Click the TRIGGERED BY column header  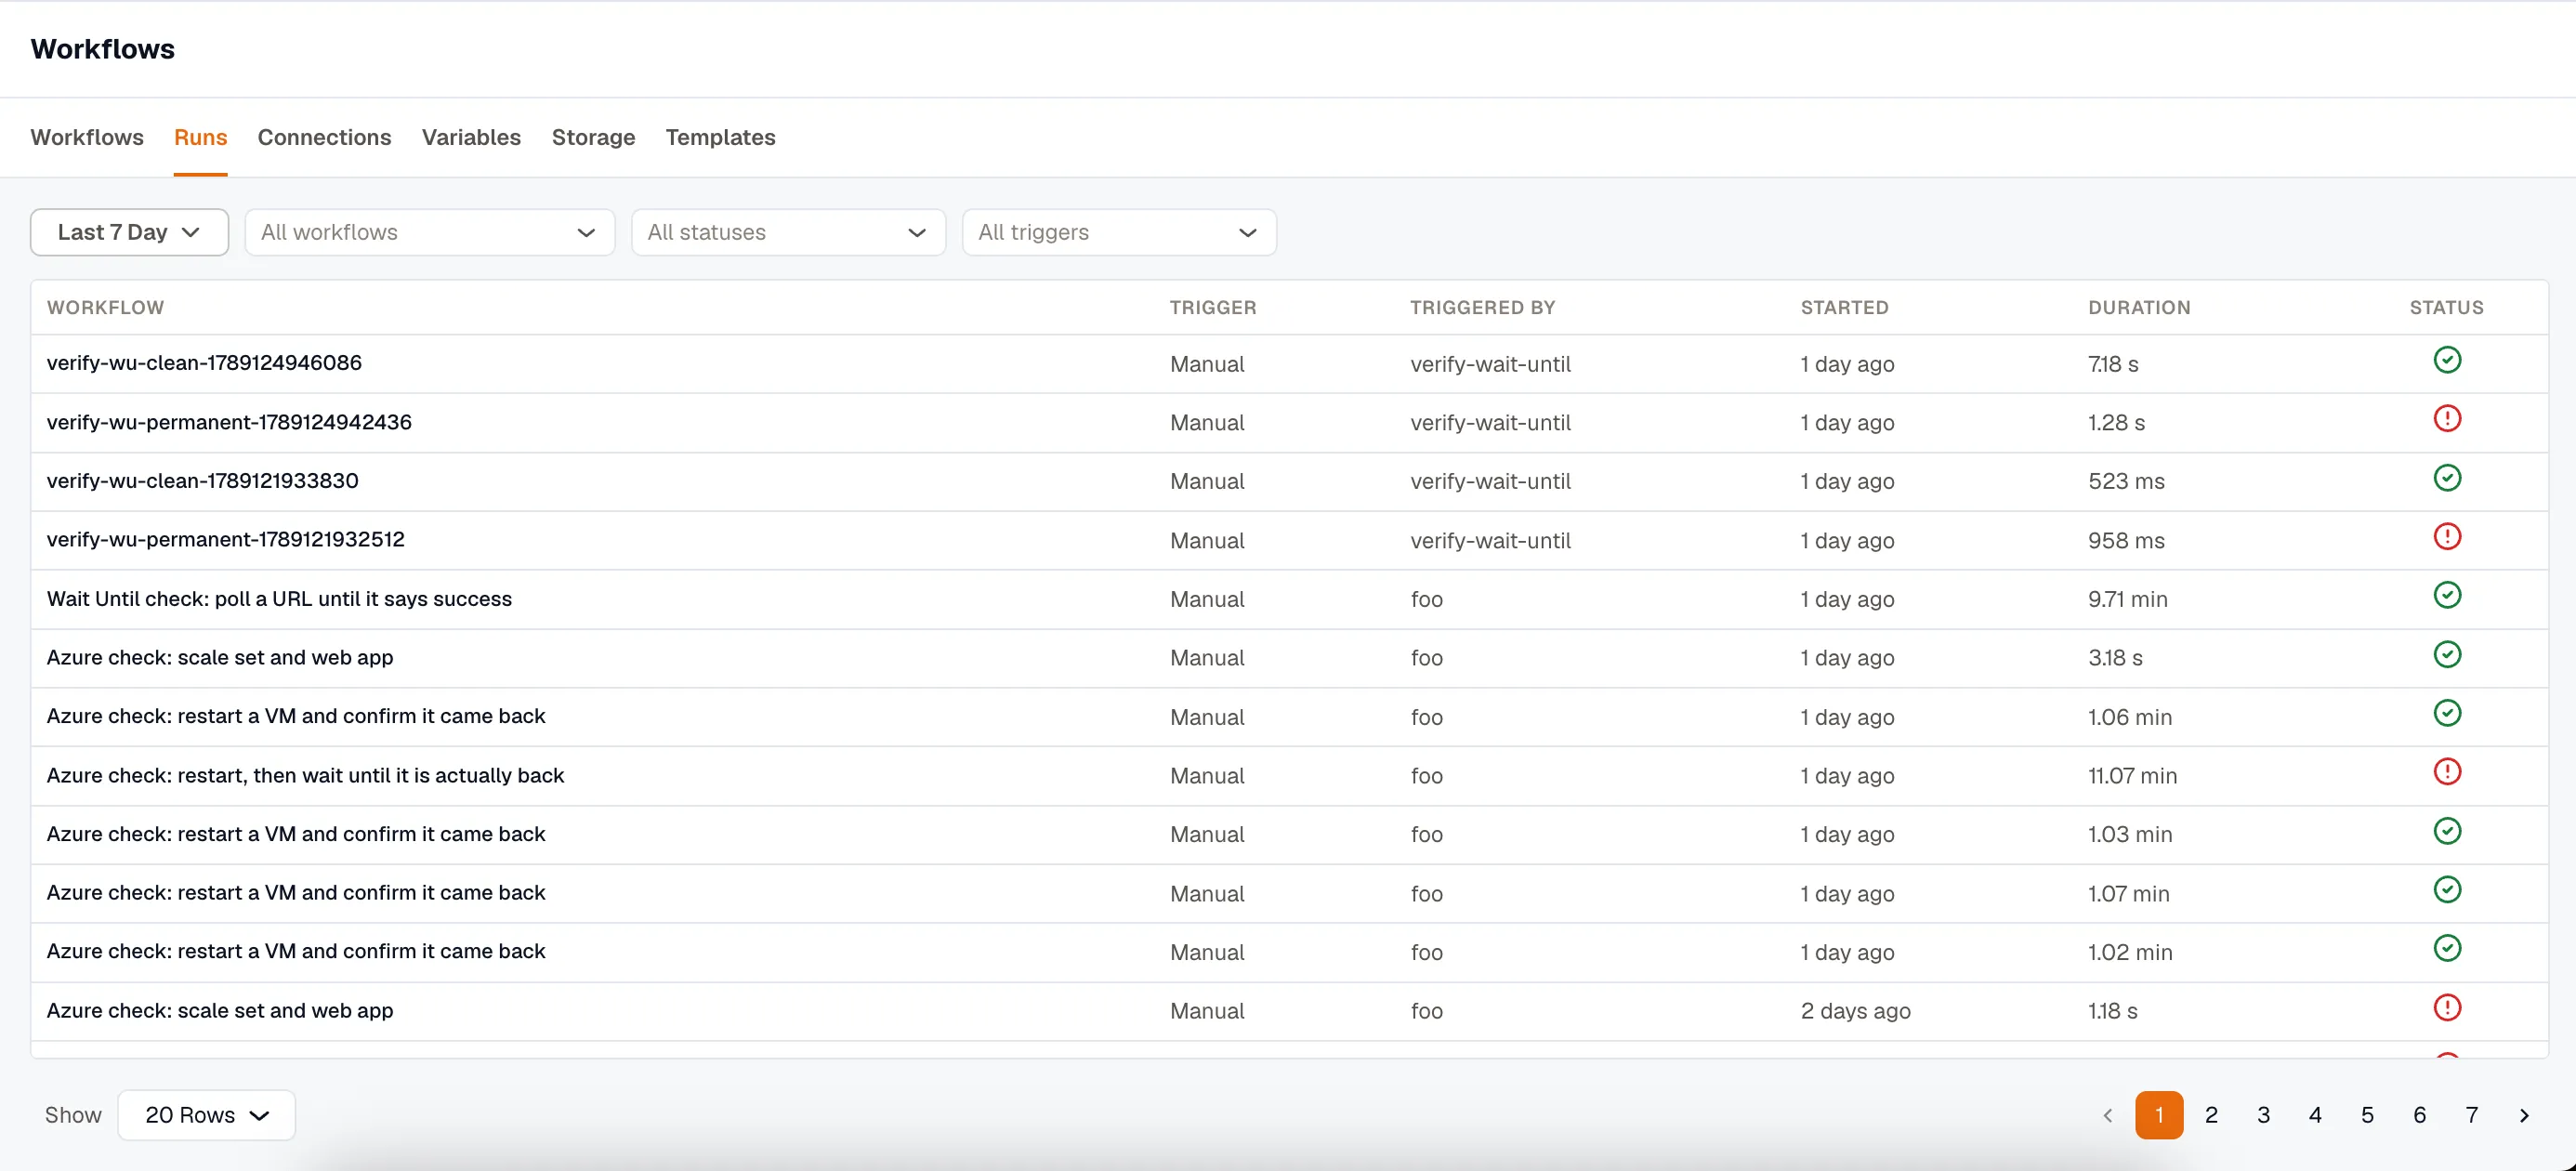click(x=1482, y=307)
